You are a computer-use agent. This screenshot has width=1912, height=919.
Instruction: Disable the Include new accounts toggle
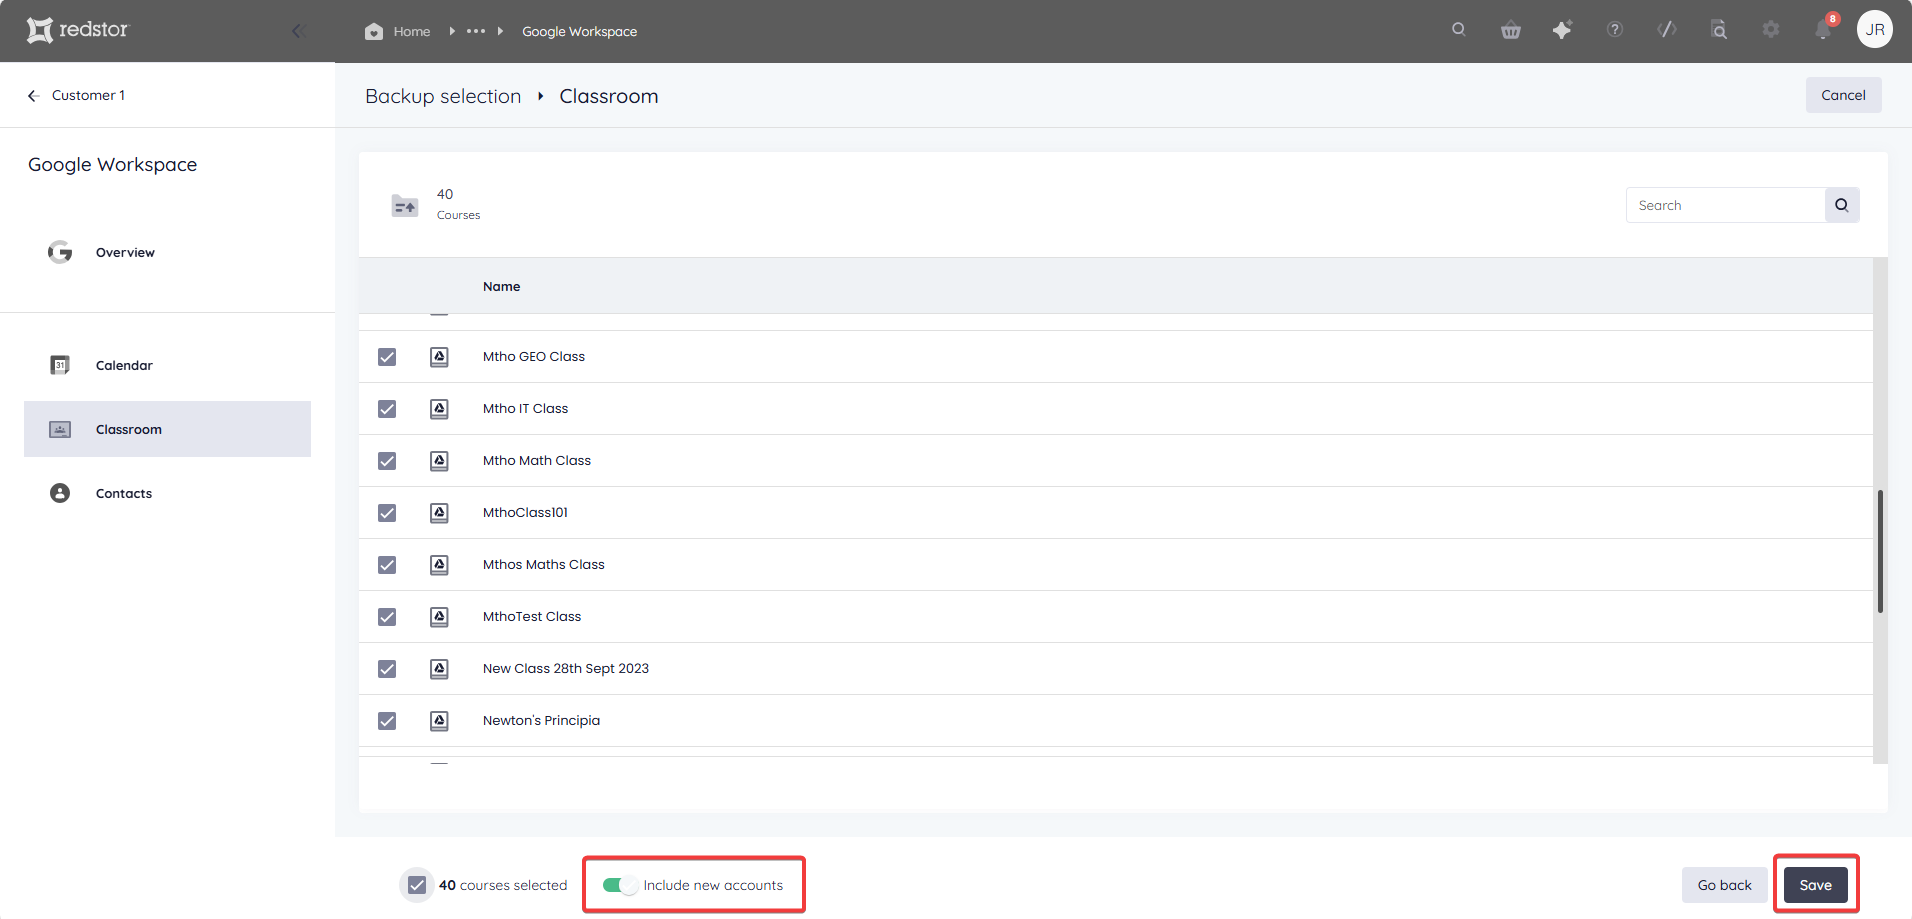620,885
